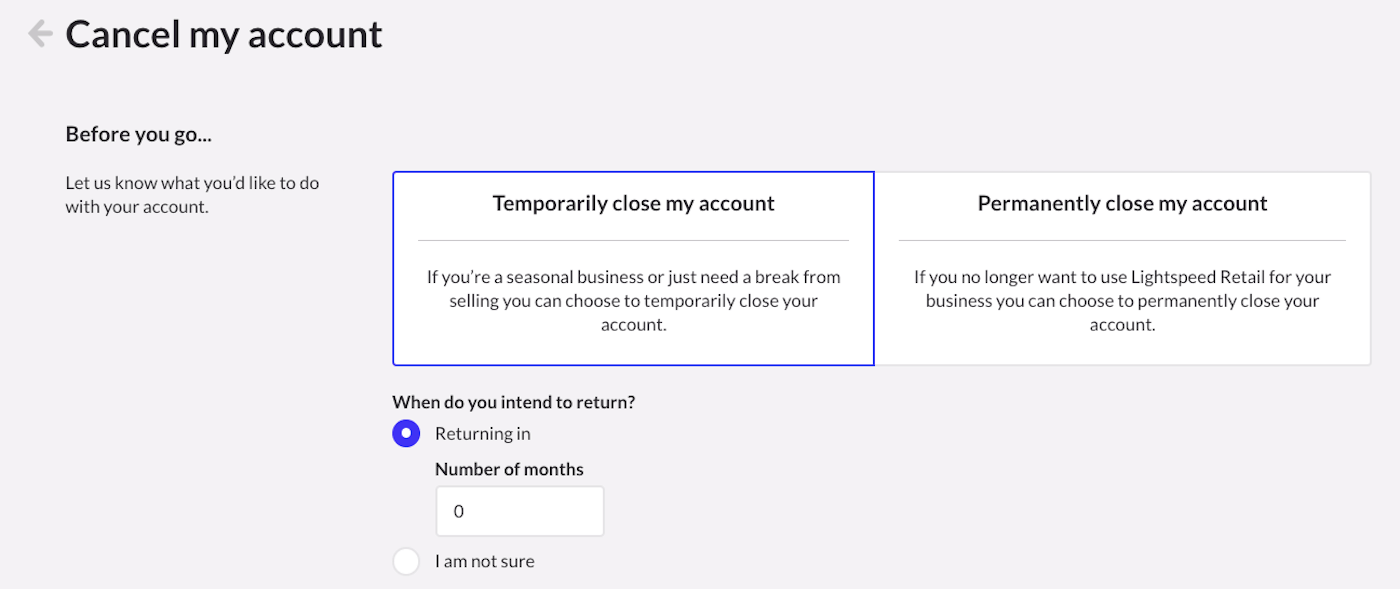
Task: Click the divider under Temporarily close heading
Action: pyautogui.click(x=633, y=241)
